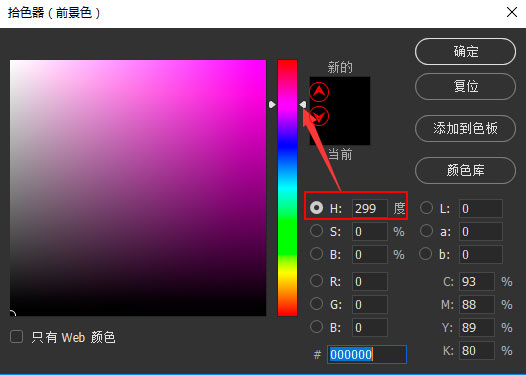Confirm color with the 确定 button
Viewport: 526px width, 375px height.
click(465, 52)
